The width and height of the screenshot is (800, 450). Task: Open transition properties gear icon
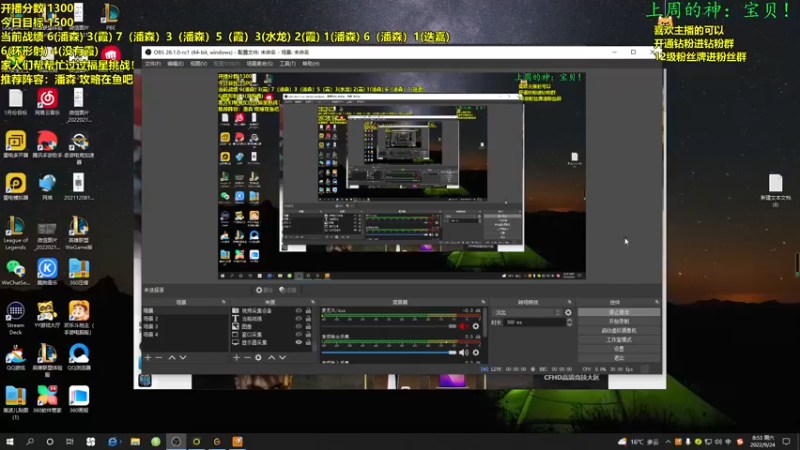568,312
